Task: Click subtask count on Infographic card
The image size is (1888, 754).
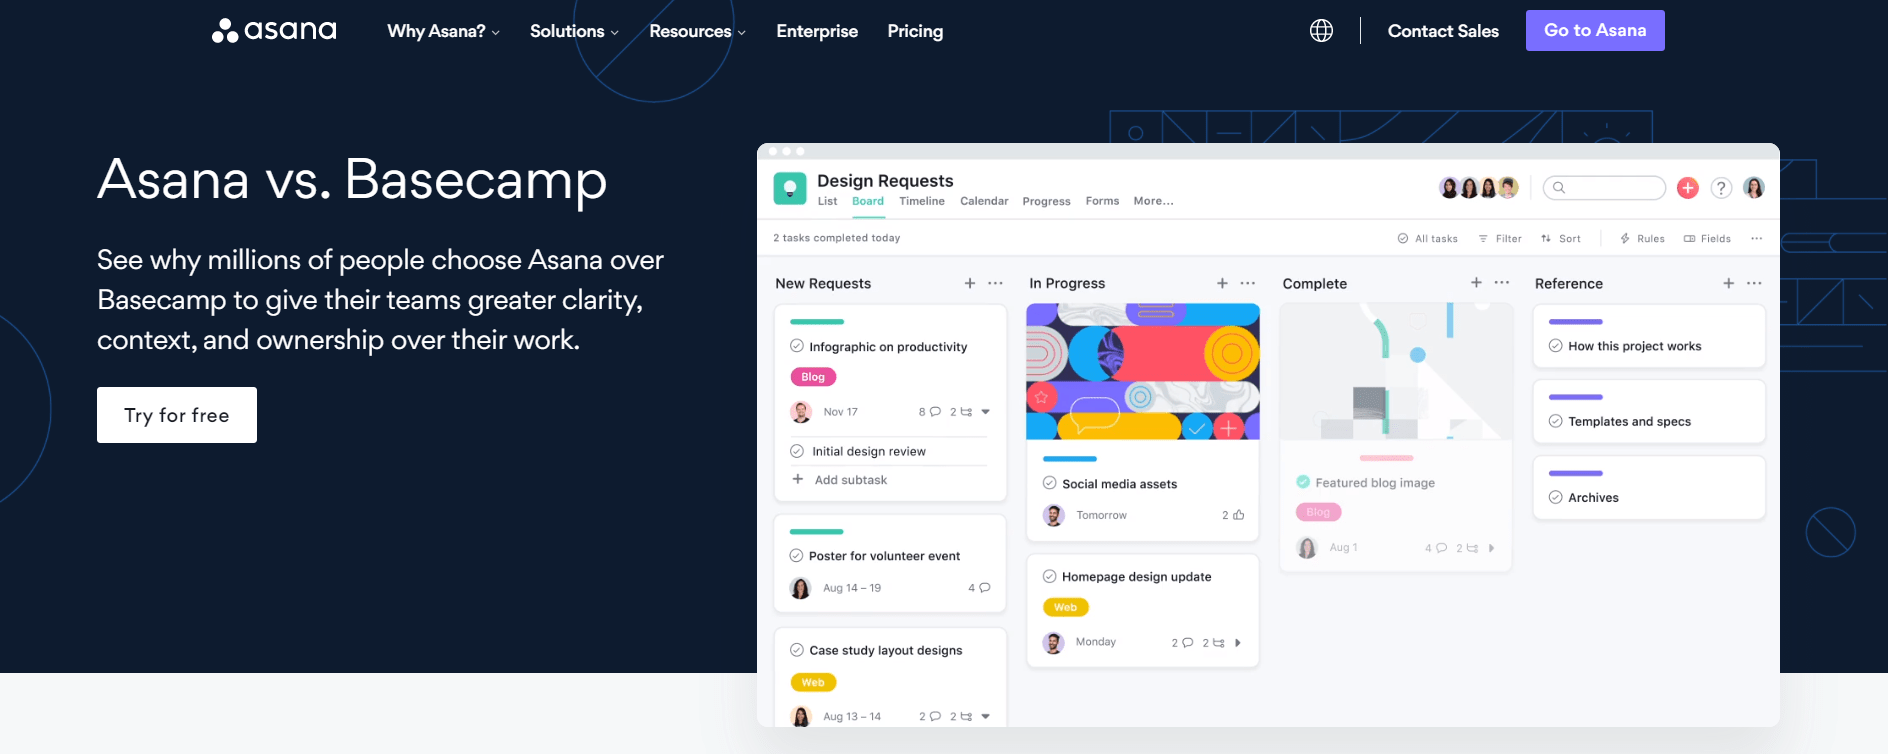Action: [960, 411]
